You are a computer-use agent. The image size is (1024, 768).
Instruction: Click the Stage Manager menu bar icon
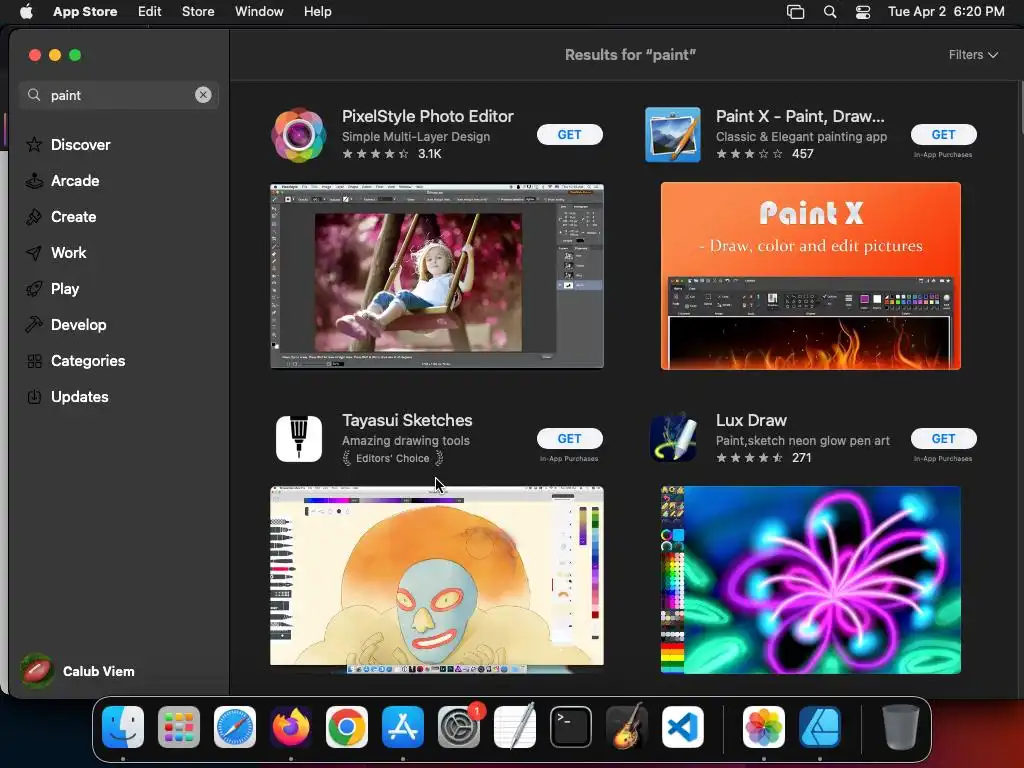[x=795, y=12]
